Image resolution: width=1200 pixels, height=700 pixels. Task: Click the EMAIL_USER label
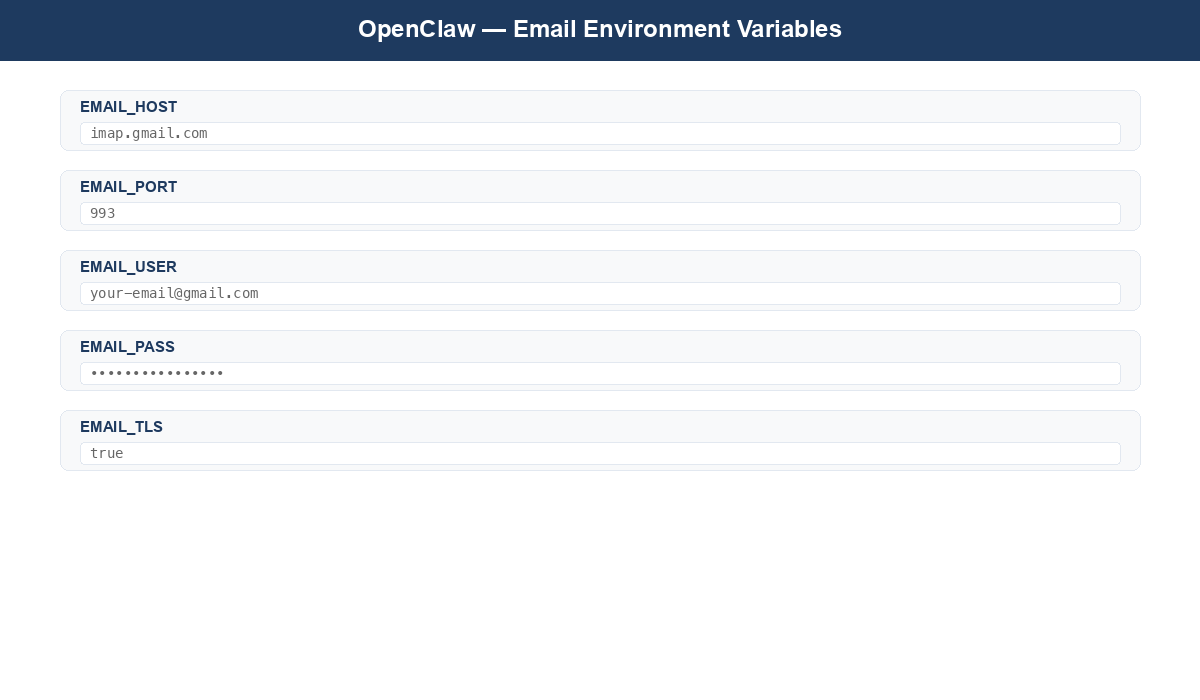tap(128, 267)
